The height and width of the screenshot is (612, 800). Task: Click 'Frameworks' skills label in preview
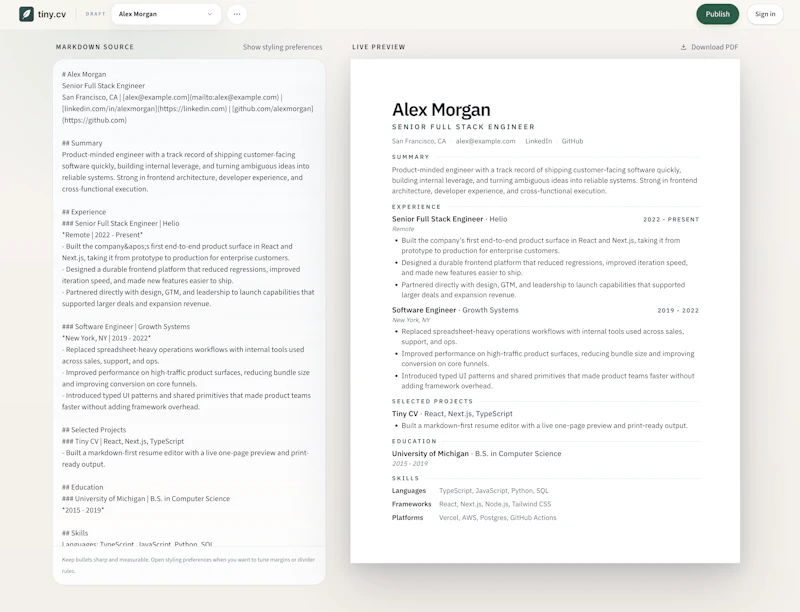(x=412, y=504)
